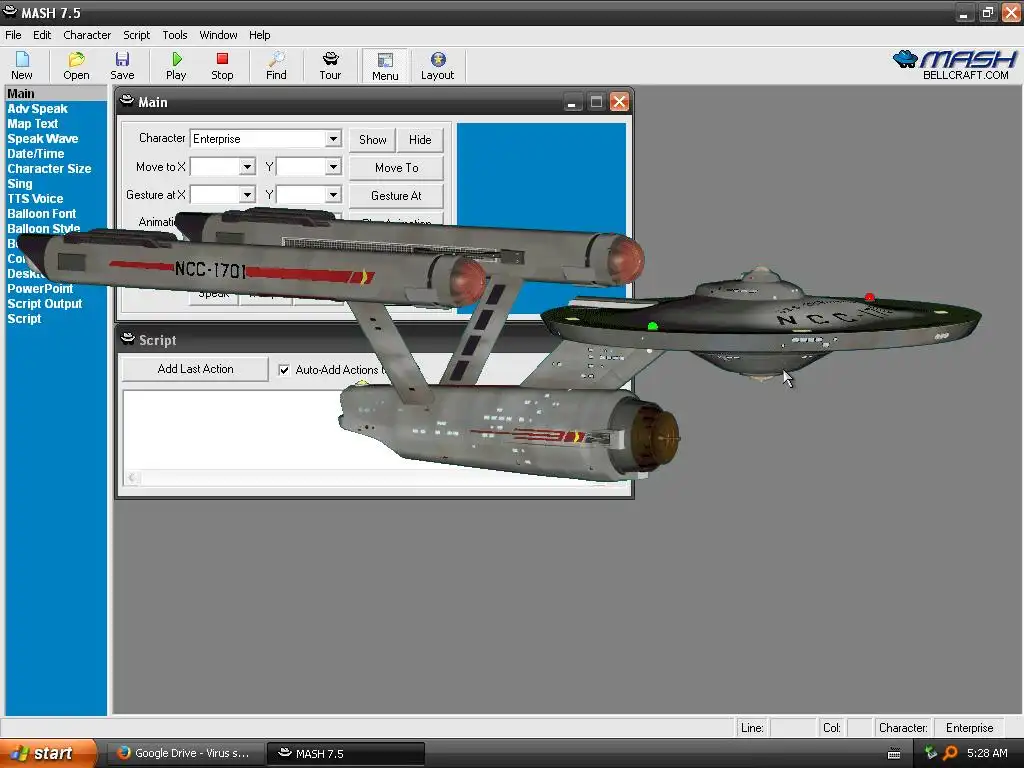Select Date/Time in the sidebar
Image resolution: width=1024 pixels, height=768 pixels.
[x=36, y=153]
